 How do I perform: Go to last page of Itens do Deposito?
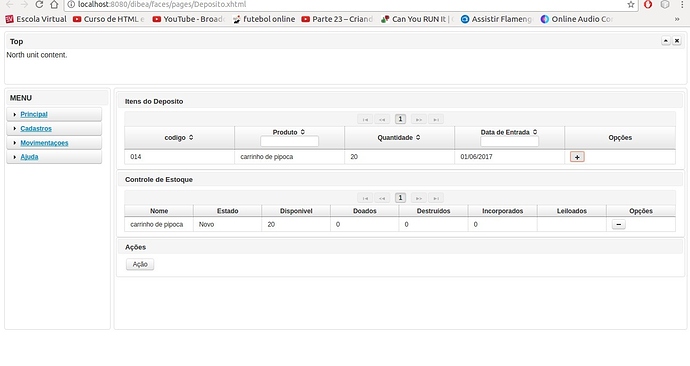point(436,119)
